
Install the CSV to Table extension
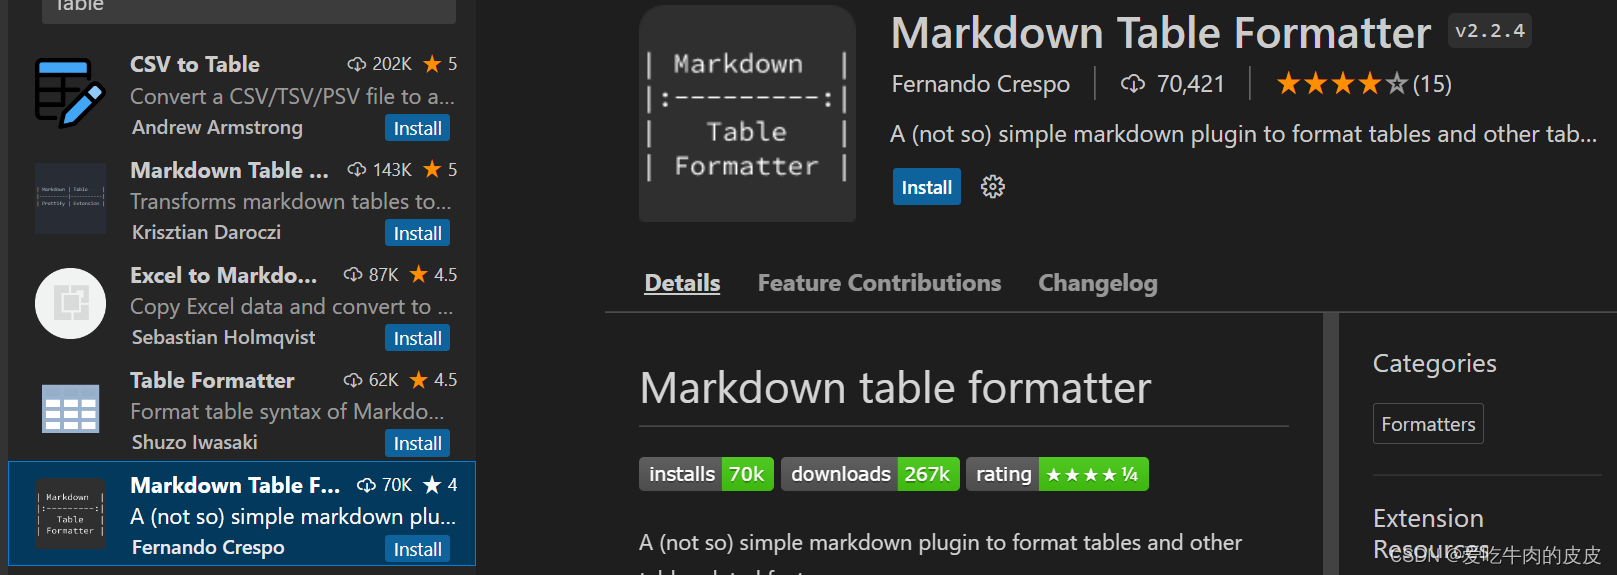click(x=417, y=128)
